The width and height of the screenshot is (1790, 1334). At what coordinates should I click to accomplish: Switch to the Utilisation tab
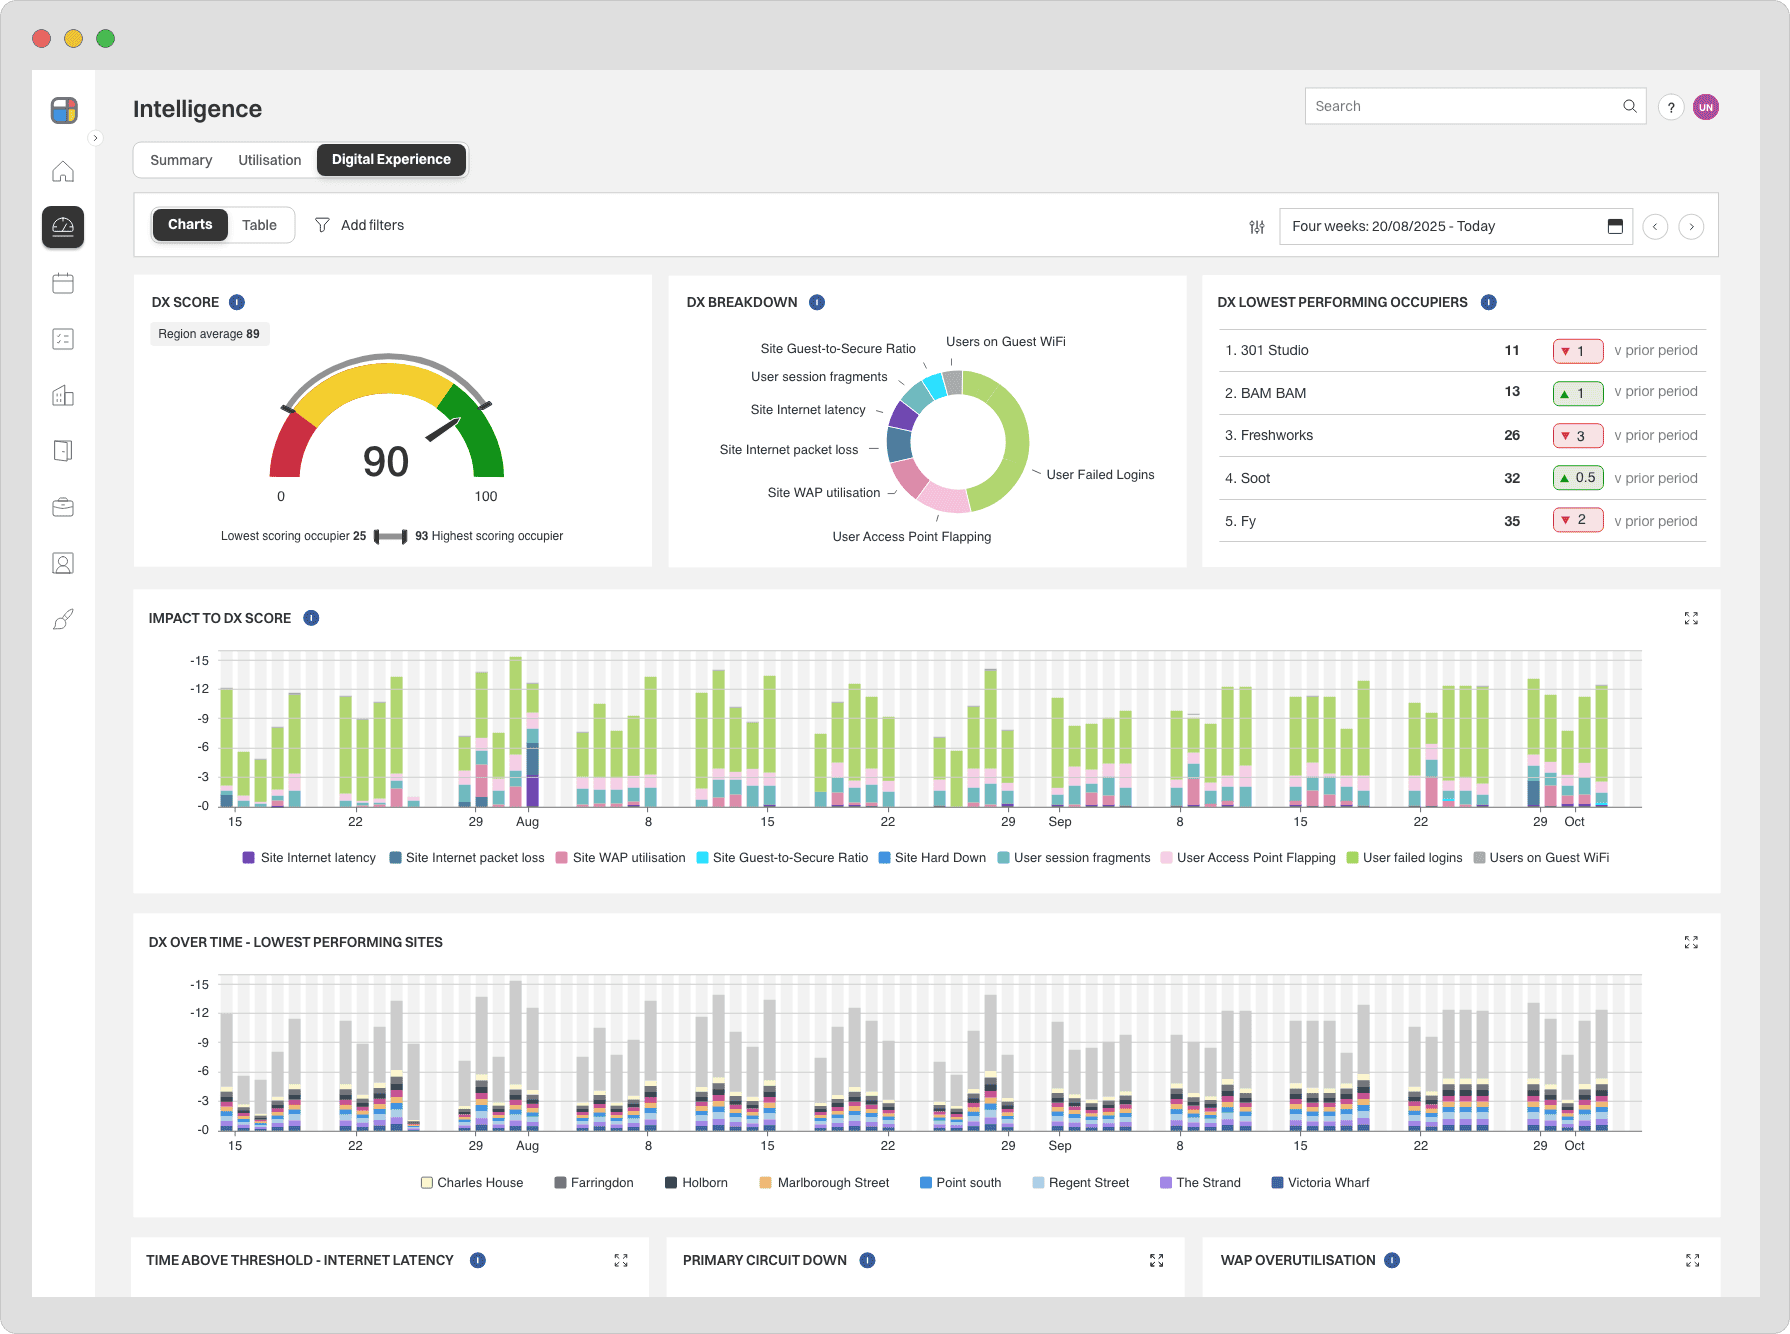pos(269,160)
